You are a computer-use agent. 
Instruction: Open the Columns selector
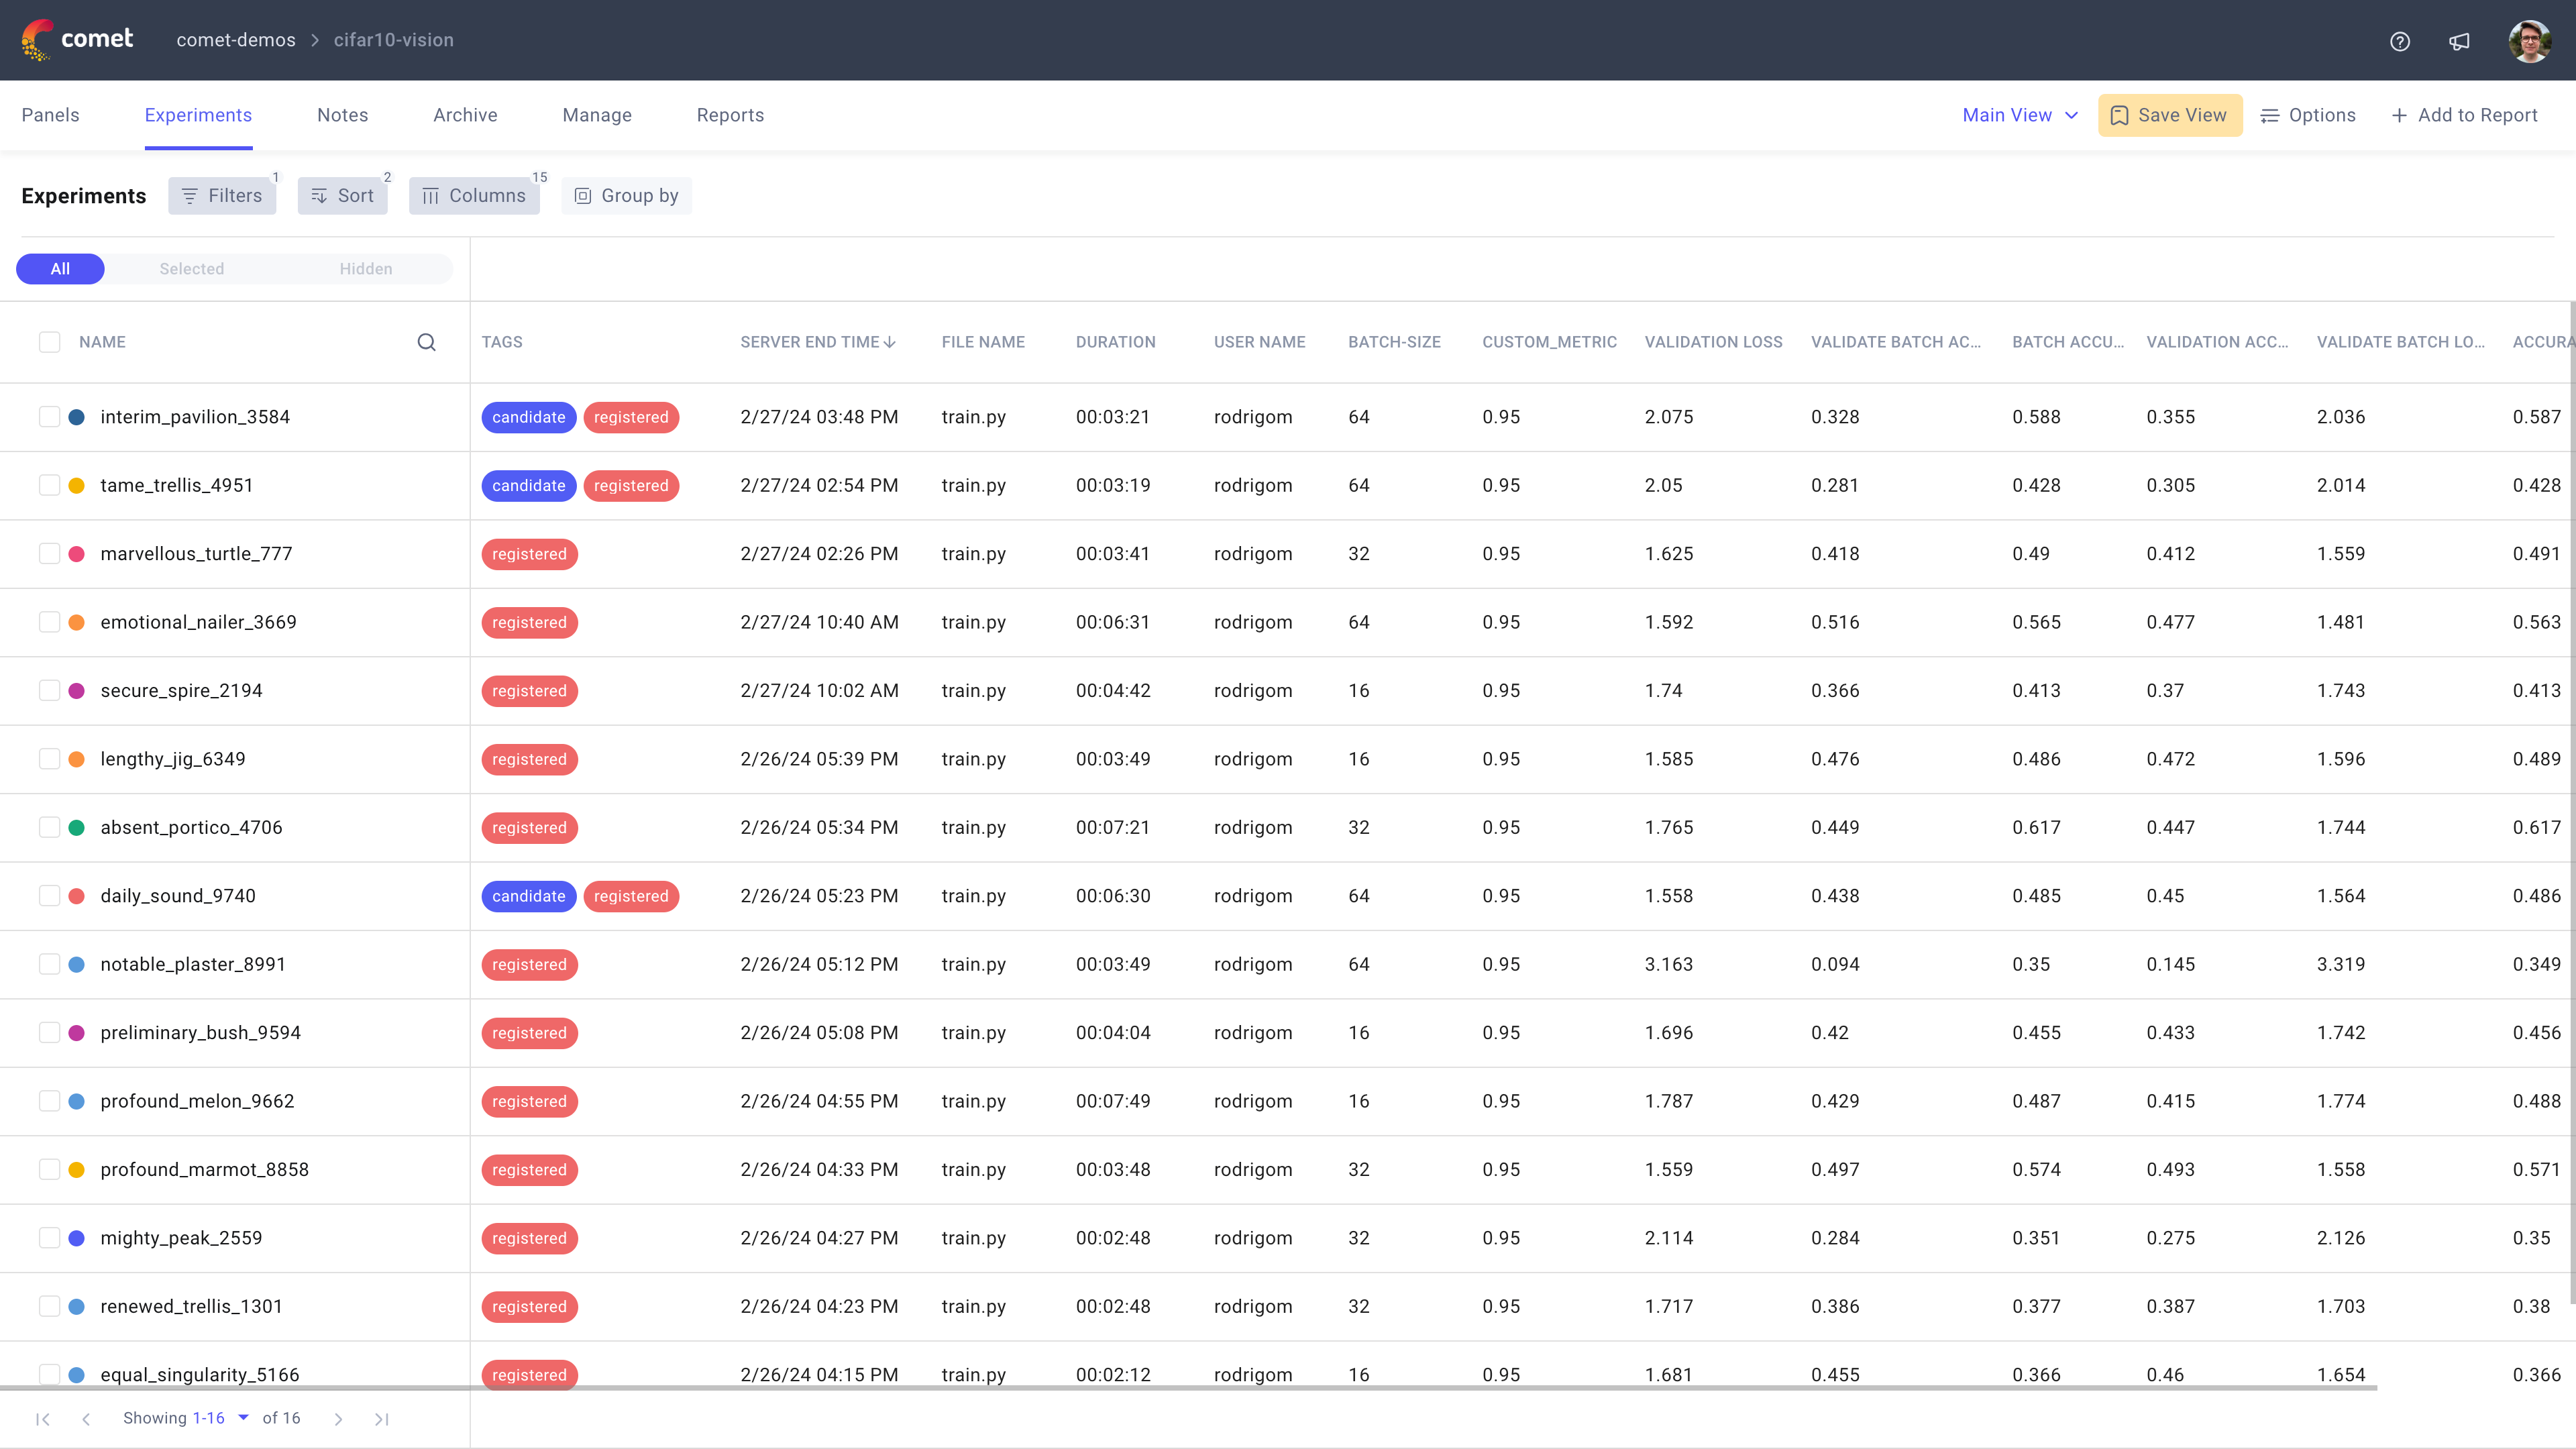[x=474, y=195]
